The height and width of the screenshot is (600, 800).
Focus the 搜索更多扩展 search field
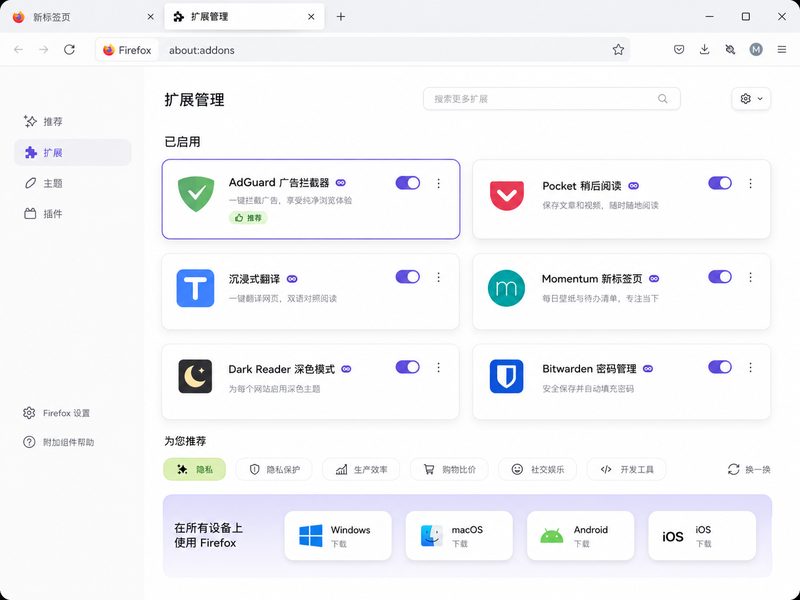pos(552,98)
